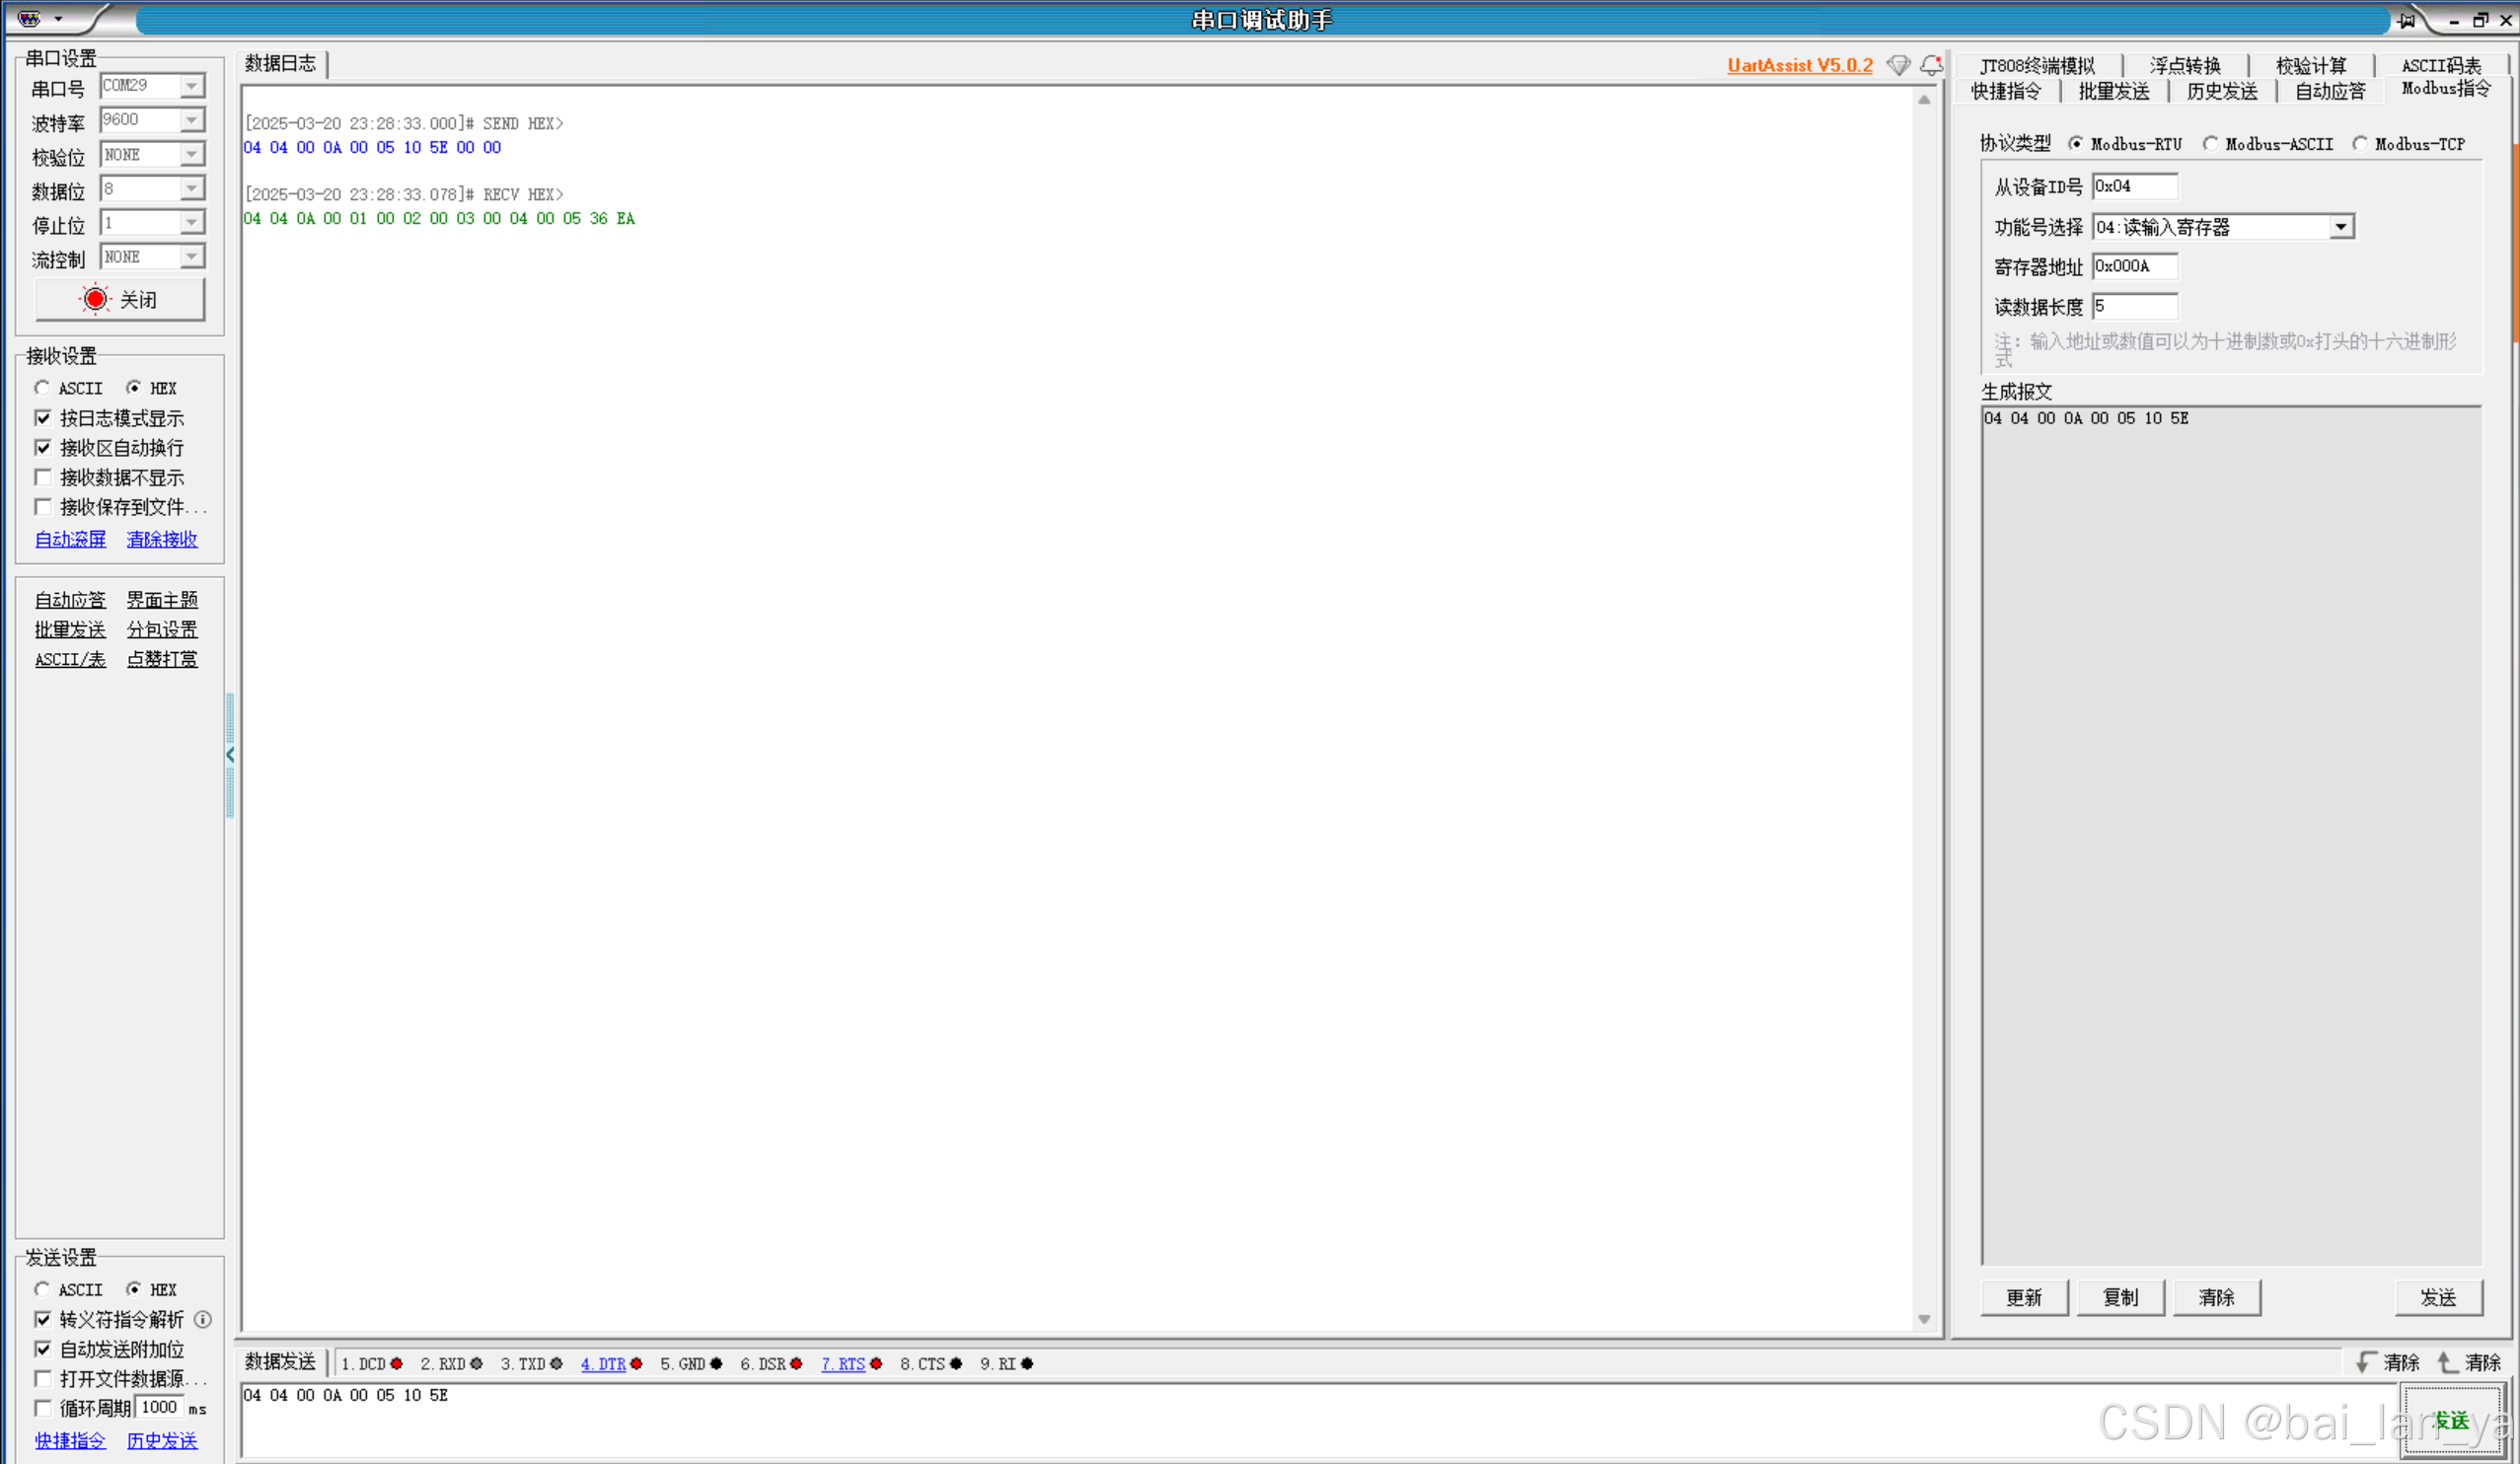Screen dimensions: 2520x1464
Task: Check the 循环周期 checkbox
Action: pos(43,1408)
